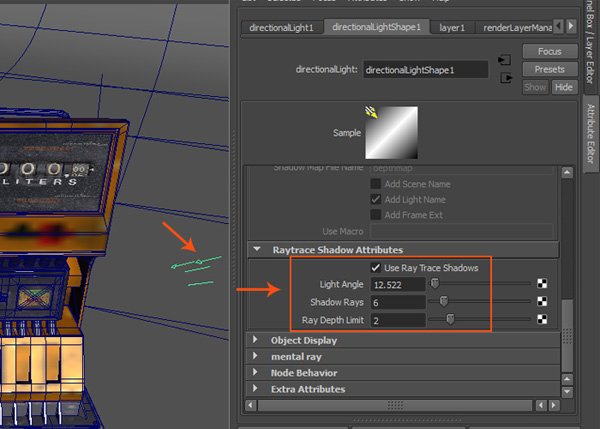Adjust the Ray Depth Limit slider
Screen dimensions: 600x429
tap(450, 319)
